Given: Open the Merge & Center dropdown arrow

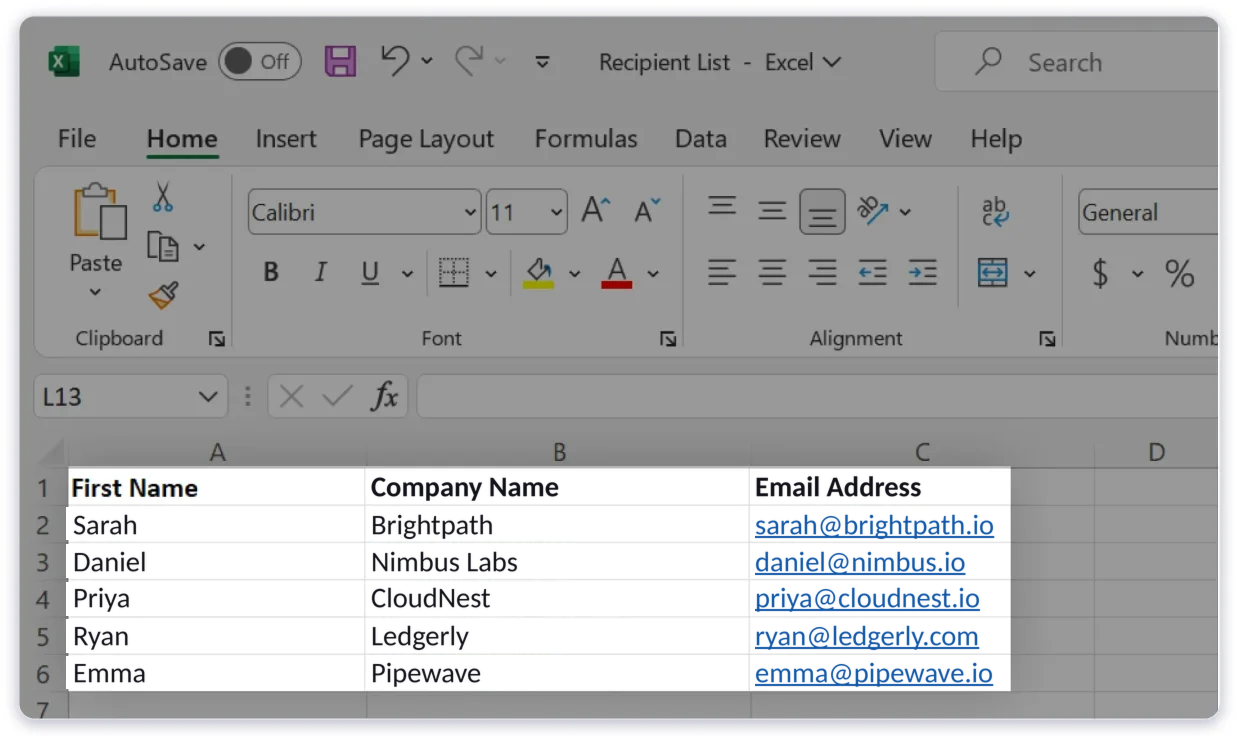Looking at the screenshot, I should coord(1029,274).
